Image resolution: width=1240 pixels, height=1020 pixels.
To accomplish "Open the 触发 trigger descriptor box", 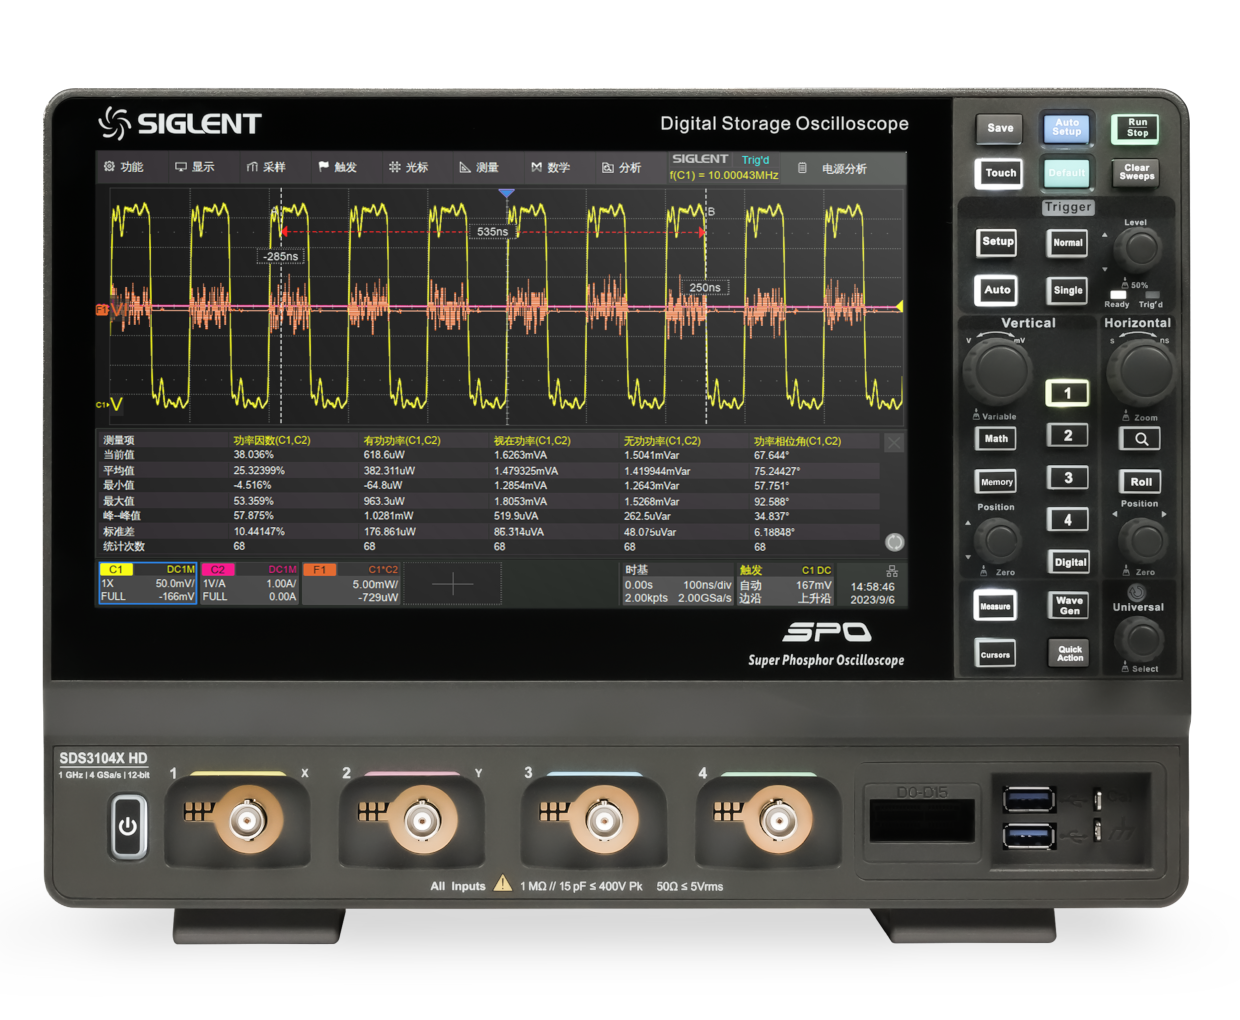I will [x=785, y=584].
